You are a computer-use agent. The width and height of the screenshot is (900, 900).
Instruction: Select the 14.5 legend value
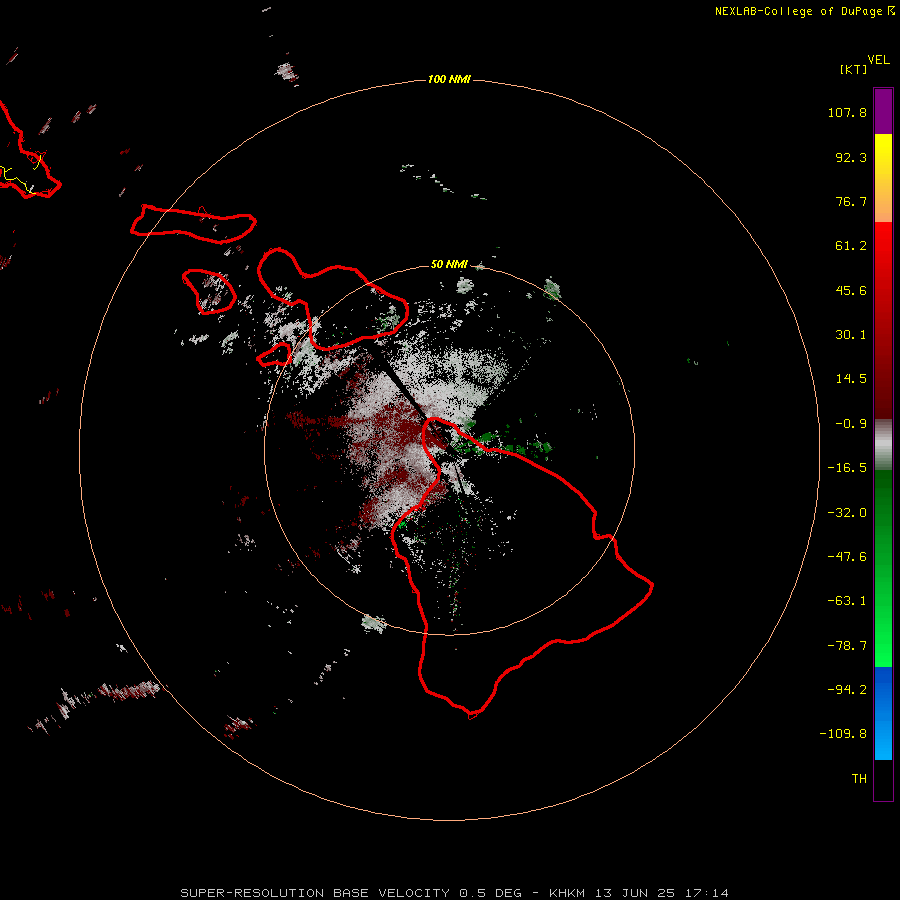click(x=851, y=379)
